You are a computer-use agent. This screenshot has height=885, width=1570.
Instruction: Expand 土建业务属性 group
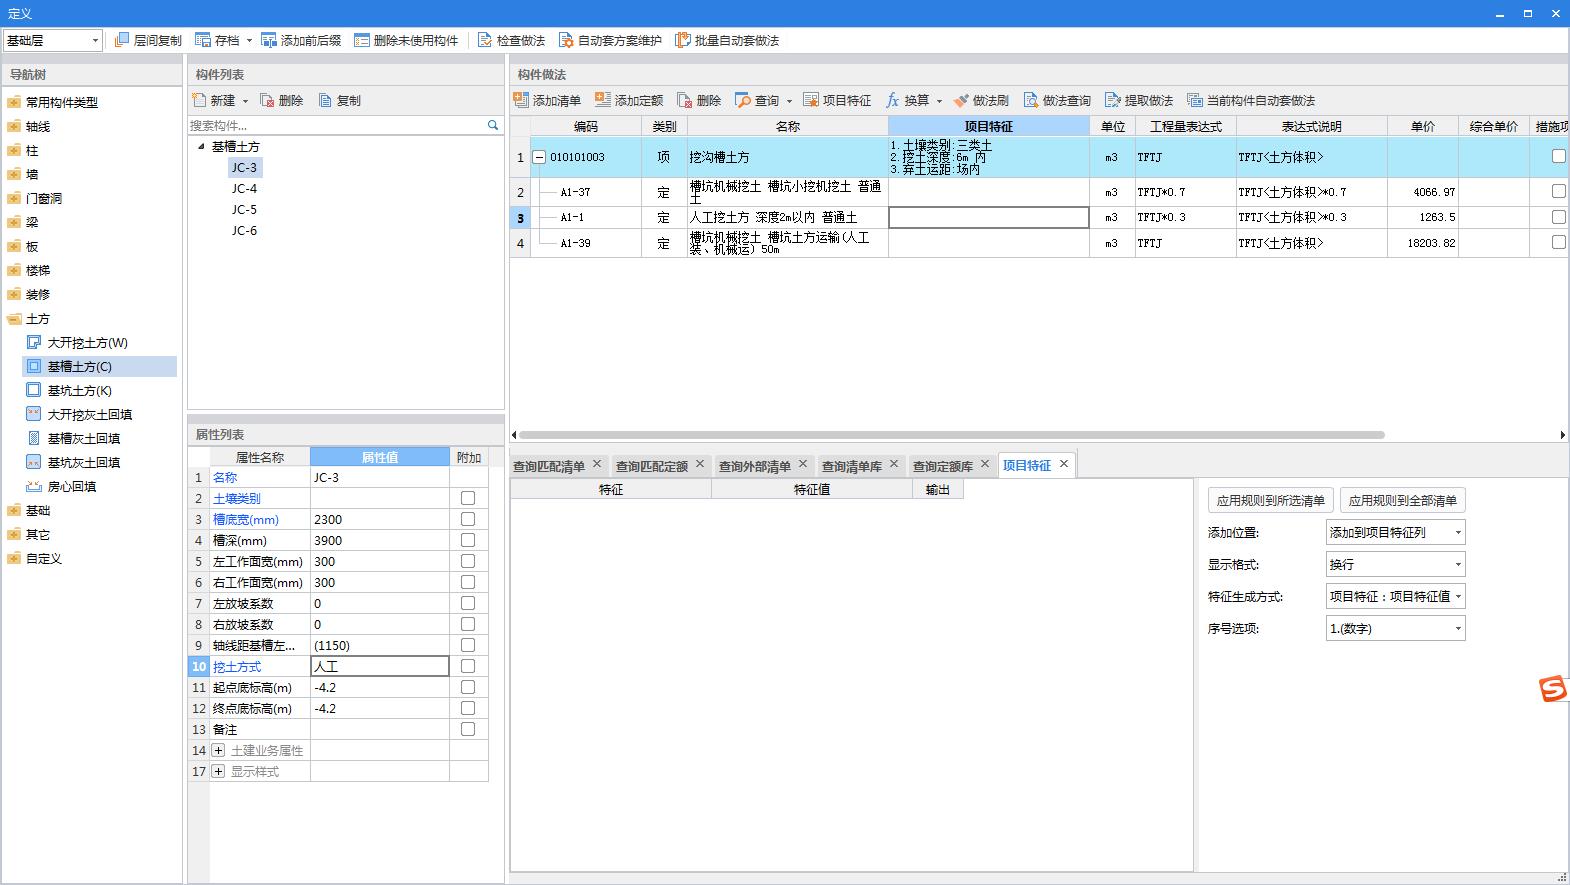click(218, 750)
